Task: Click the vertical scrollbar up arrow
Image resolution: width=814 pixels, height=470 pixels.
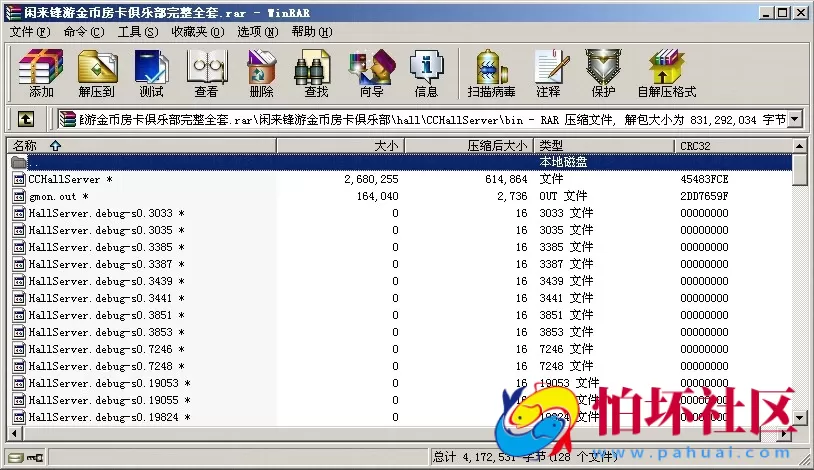Action: pos(799,146)
